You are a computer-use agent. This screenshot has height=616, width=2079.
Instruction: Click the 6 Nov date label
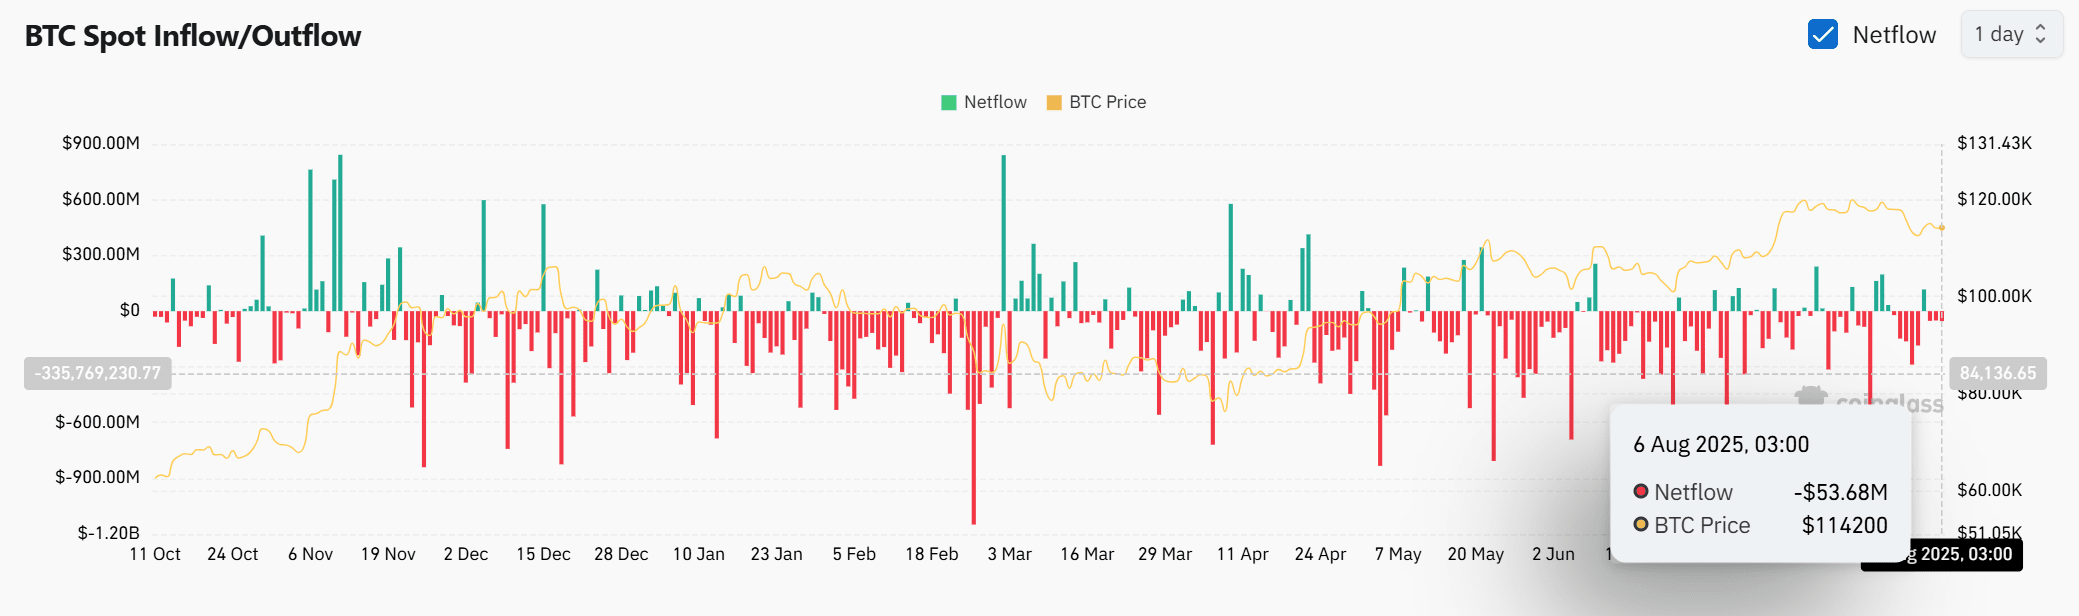tap(310, 554)
